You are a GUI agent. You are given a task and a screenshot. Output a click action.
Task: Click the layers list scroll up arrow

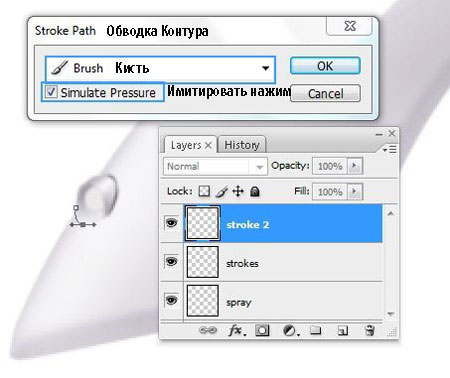[391, 213]
